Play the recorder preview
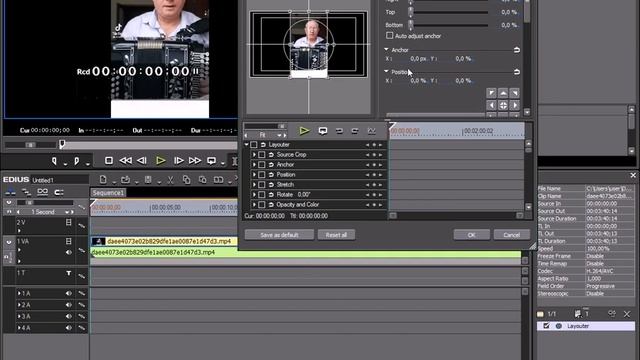Screen dimensions: 640x360 click(x=161, y=161)
